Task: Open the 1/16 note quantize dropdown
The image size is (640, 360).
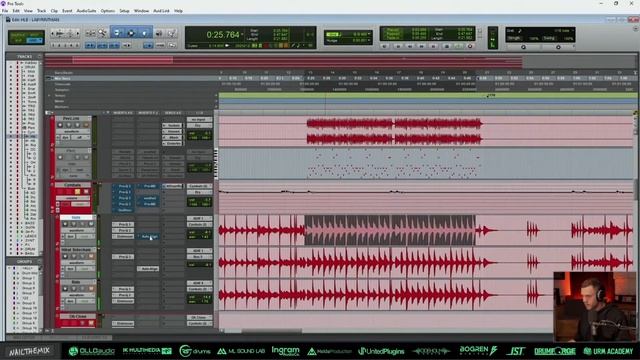Action: 564,30
